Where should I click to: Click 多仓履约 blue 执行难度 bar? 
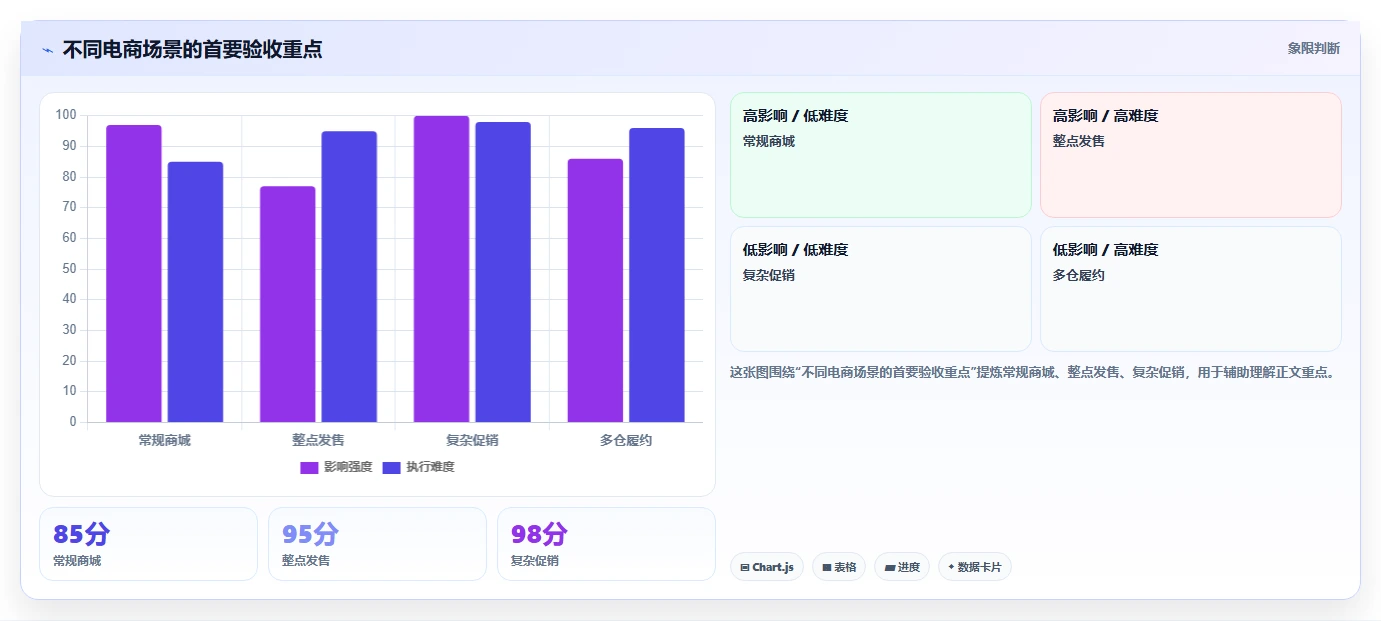[x=657, y=275]
